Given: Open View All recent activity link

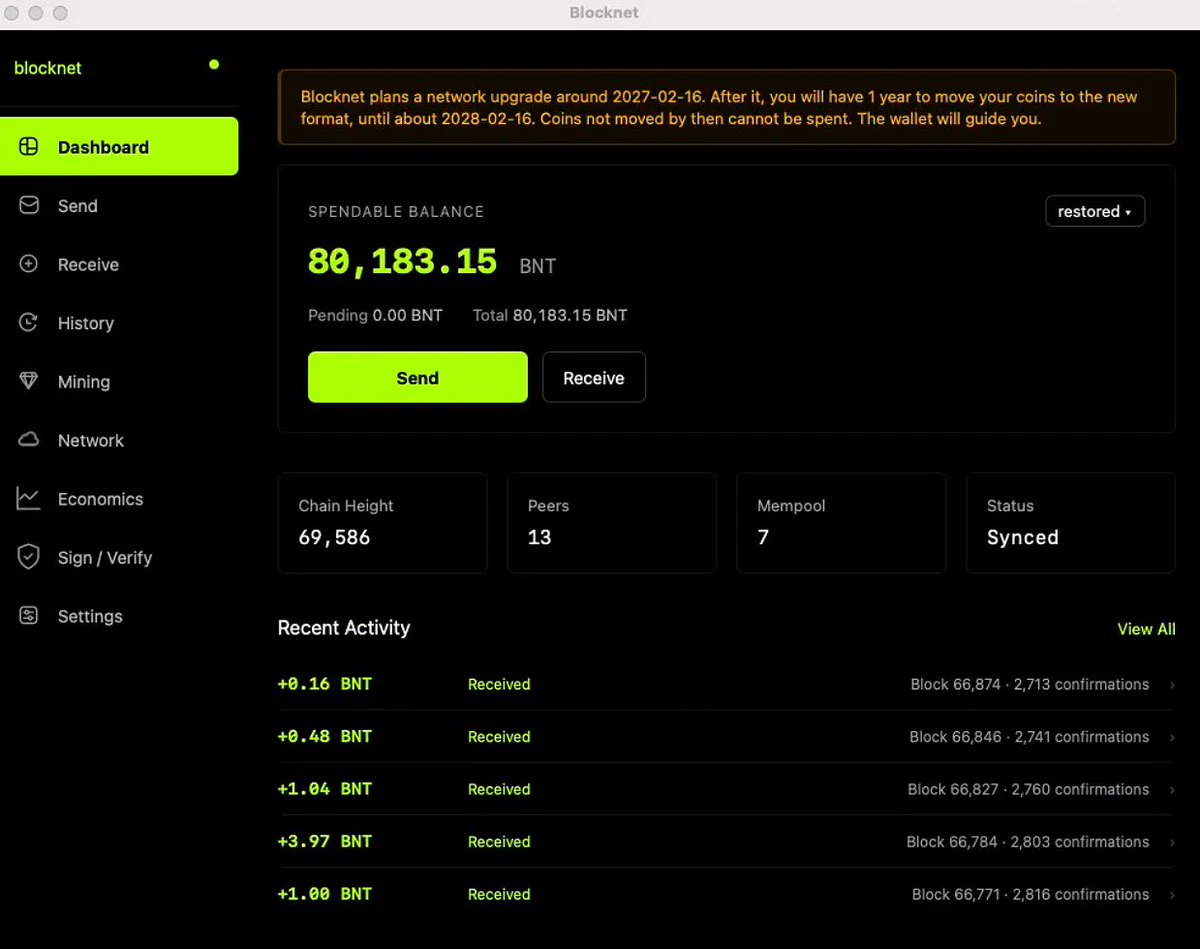Looking at the screenshot, I should coord(1146,629).
